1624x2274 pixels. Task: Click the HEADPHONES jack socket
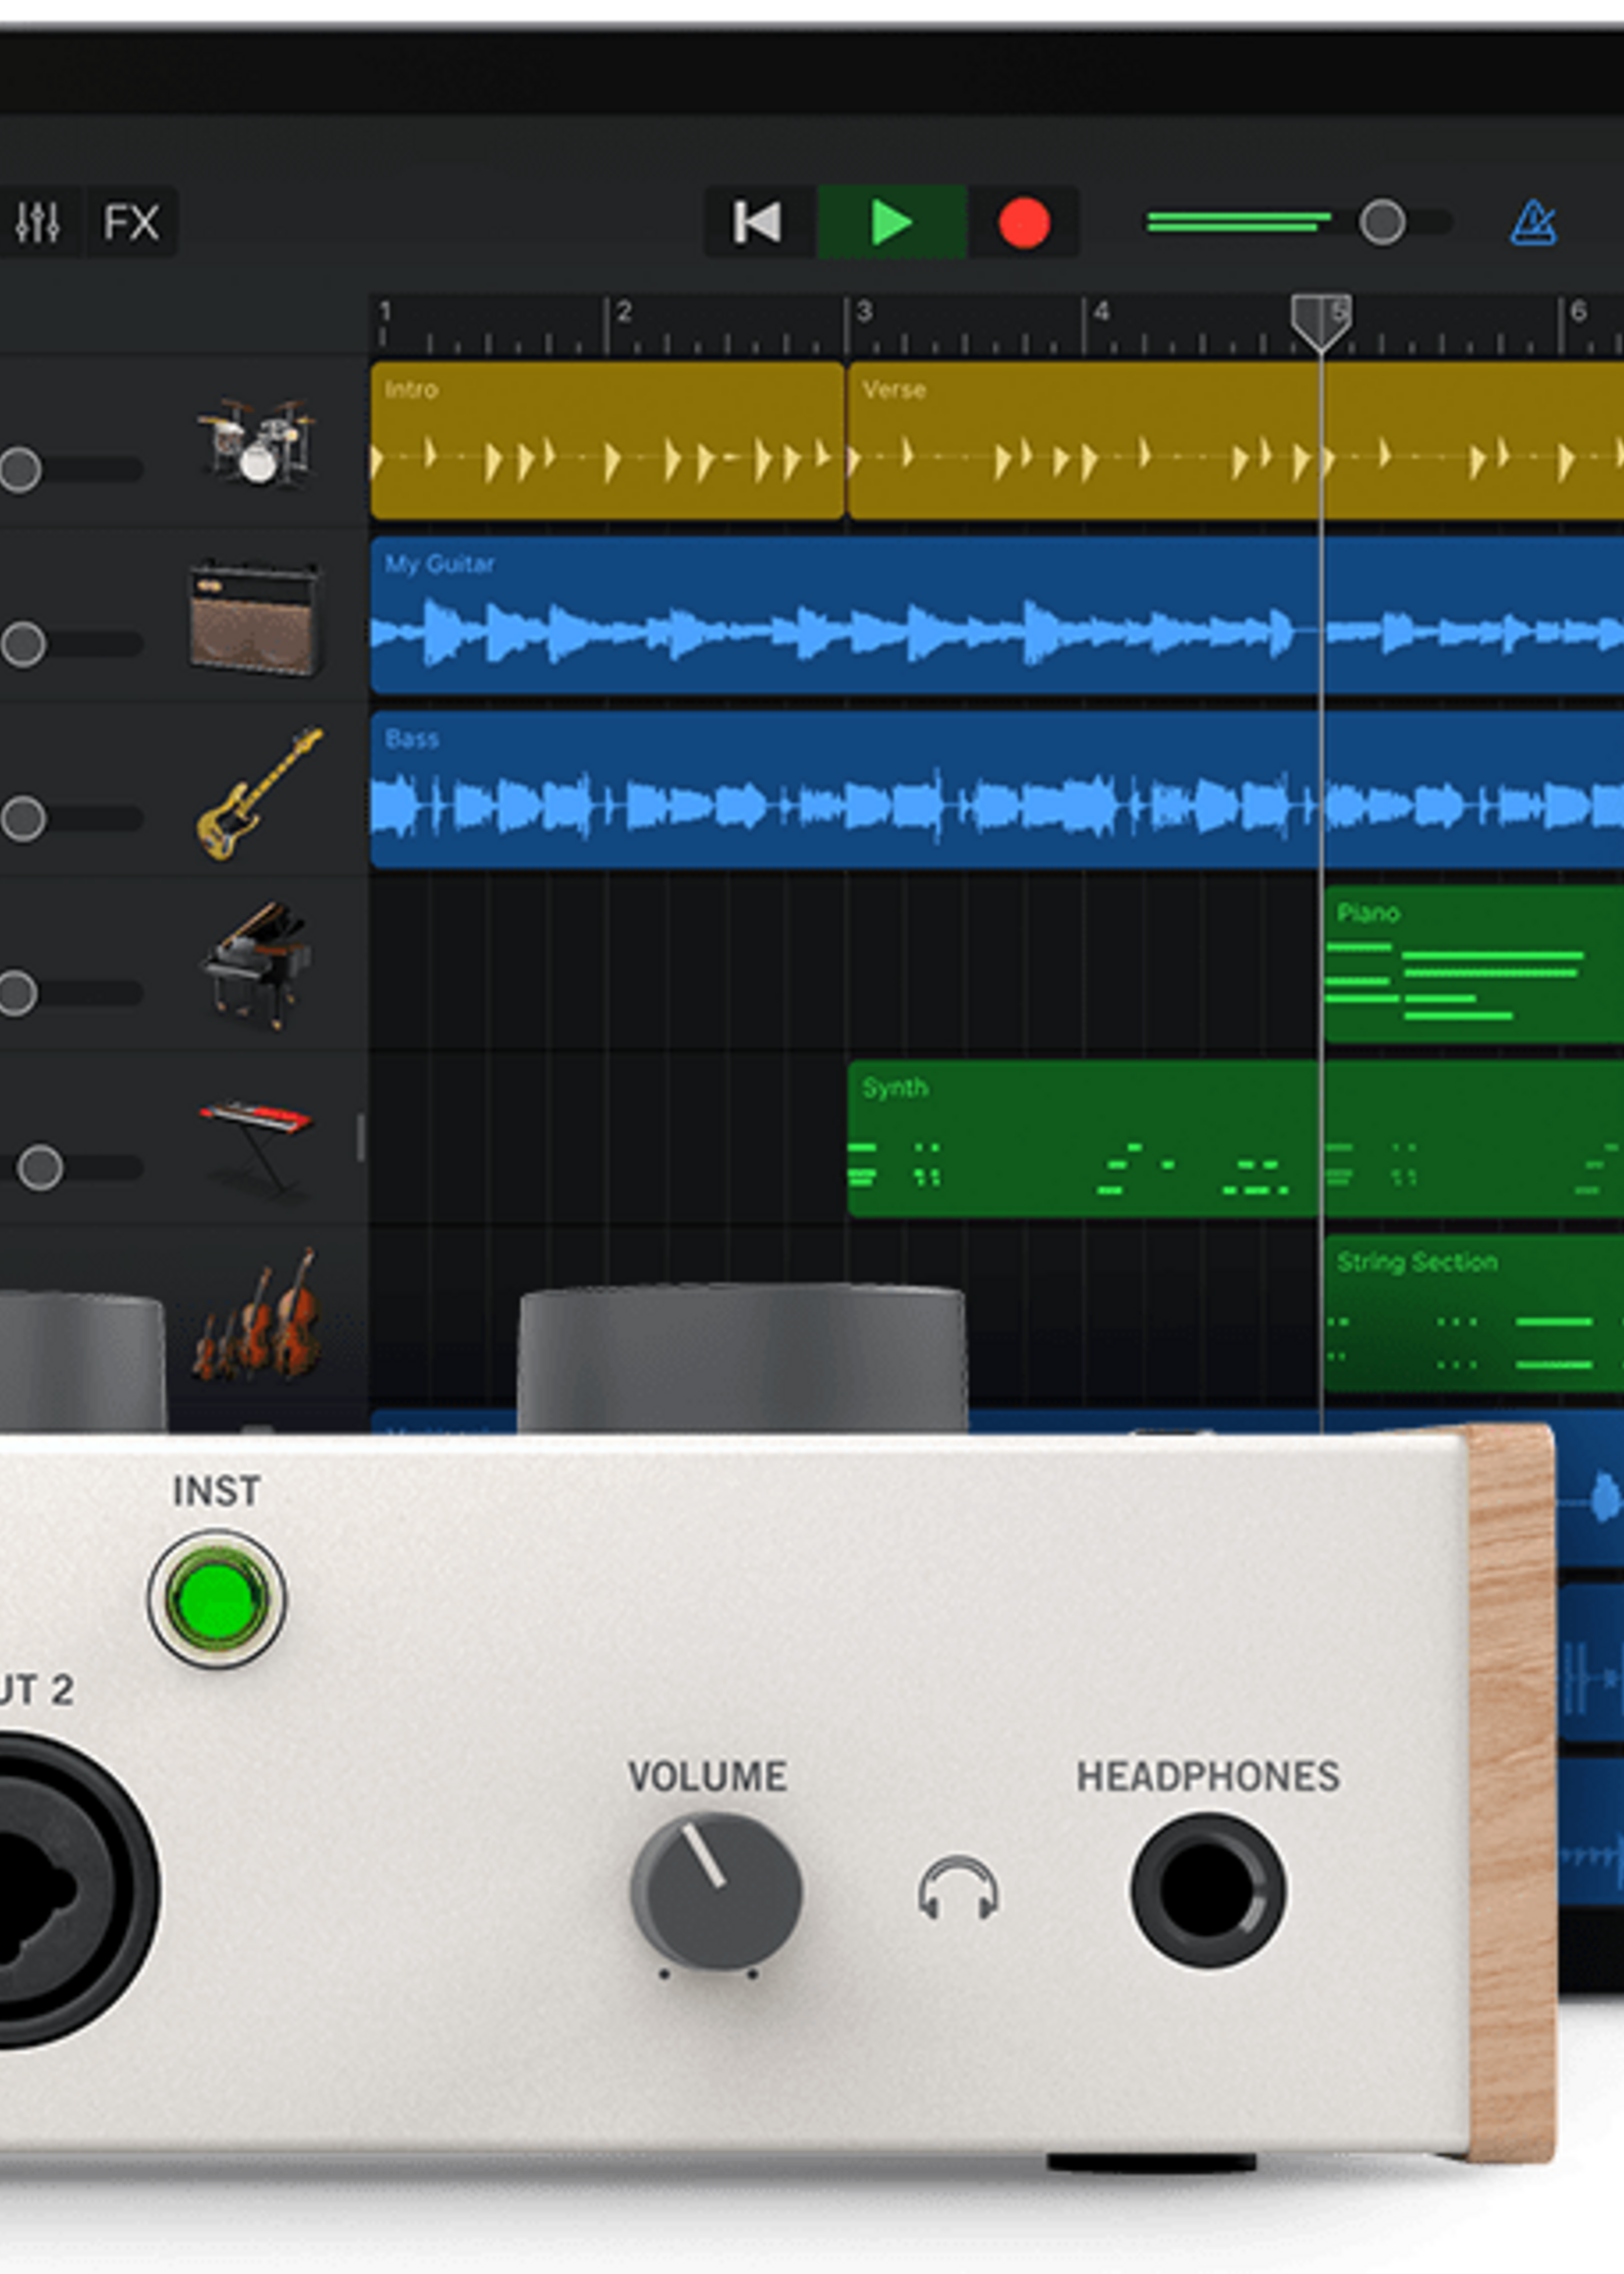point(1208,1891)
